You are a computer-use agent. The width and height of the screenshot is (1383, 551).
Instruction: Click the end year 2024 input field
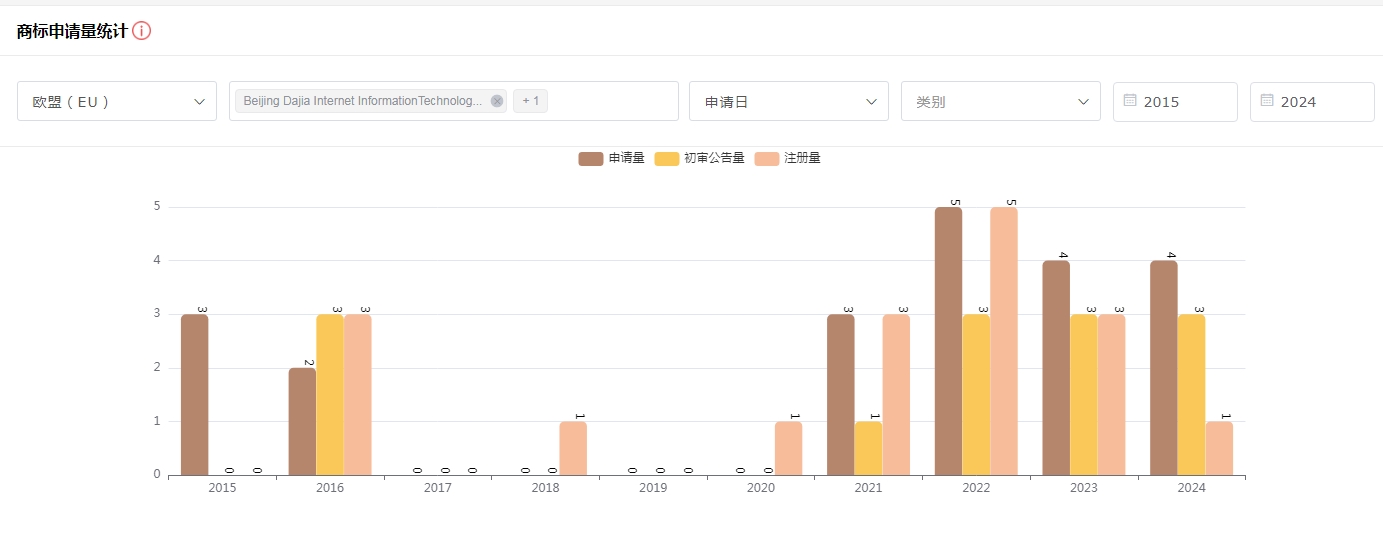(1322, 101)
